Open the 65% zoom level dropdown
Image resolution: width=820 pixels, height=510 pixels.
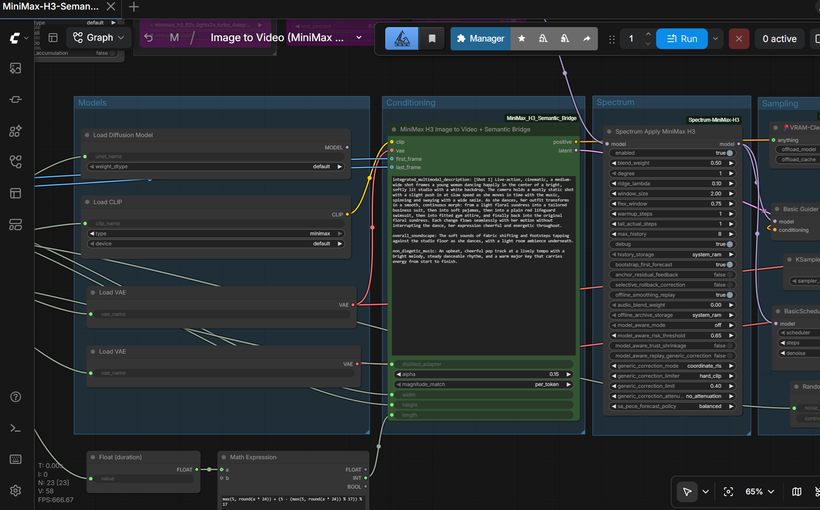click(x=759, y=492)
